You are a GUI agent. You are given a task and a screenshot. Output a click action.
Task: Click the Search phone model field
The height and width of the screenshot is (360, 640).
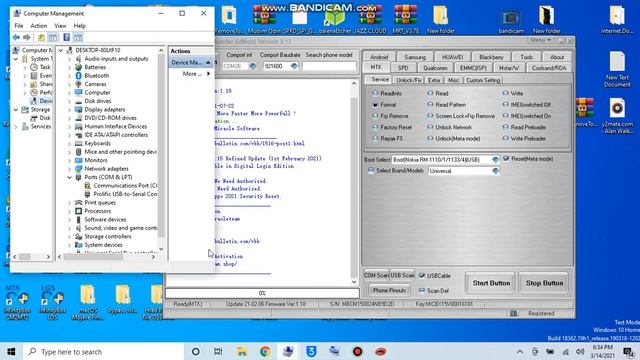[329, 66]
